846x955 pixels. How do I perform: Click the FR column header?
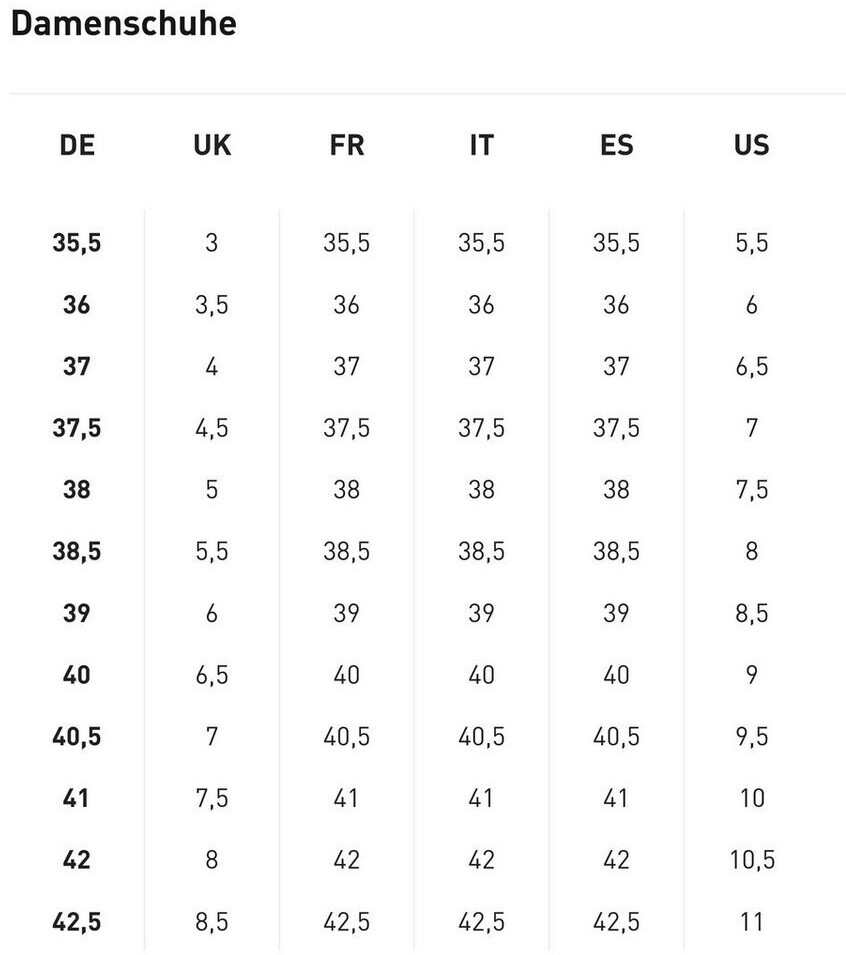coord(346,145)
